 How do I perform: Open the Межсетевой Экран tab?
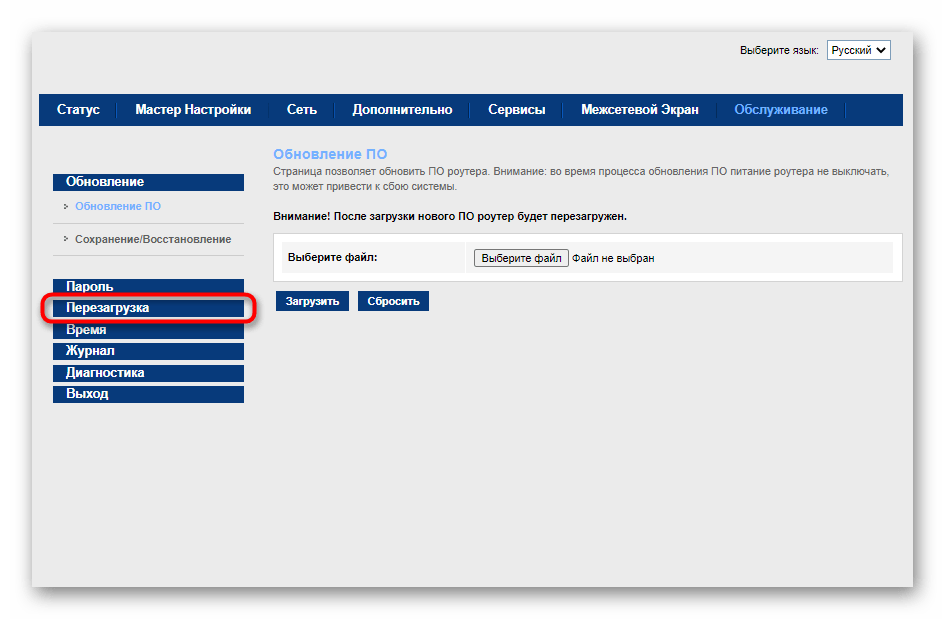[x=640, y=110]
